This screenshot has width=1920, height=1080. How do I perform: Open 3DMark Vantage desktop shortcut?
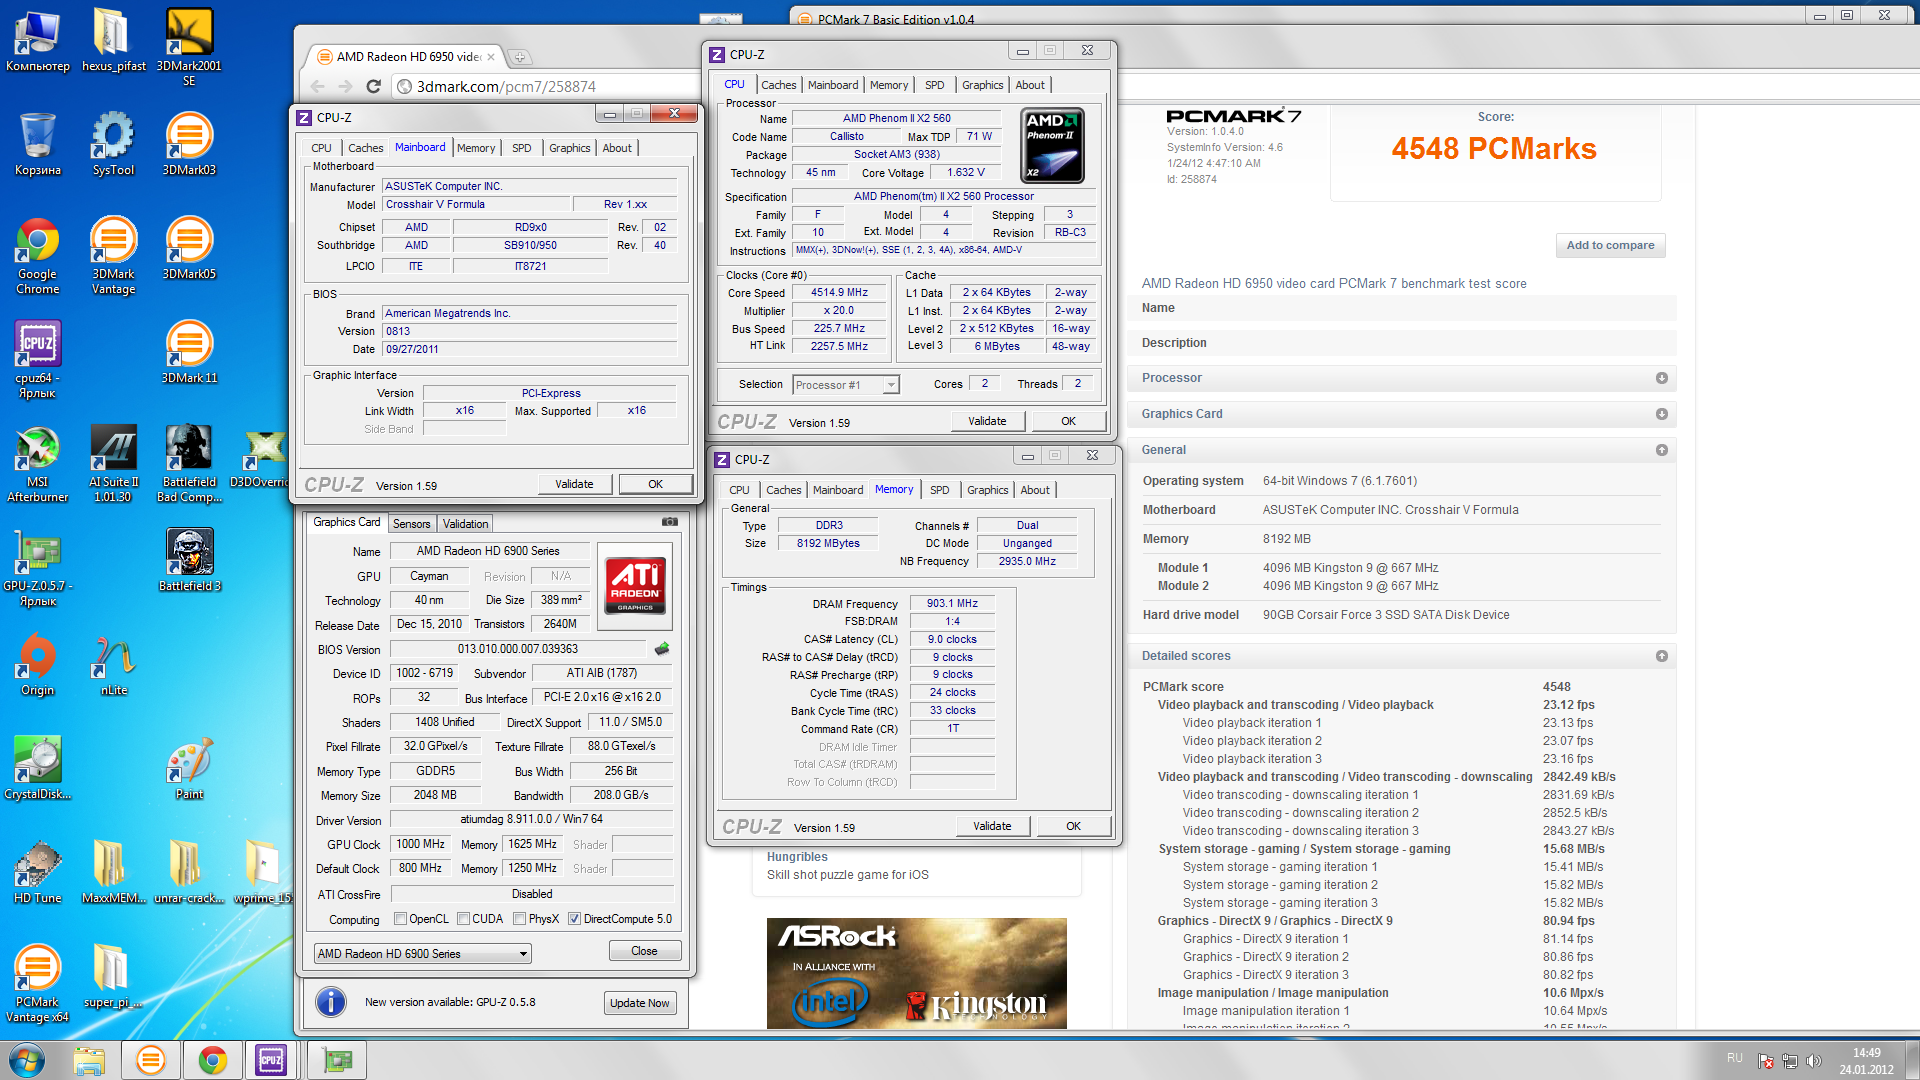tap(113, 256)
